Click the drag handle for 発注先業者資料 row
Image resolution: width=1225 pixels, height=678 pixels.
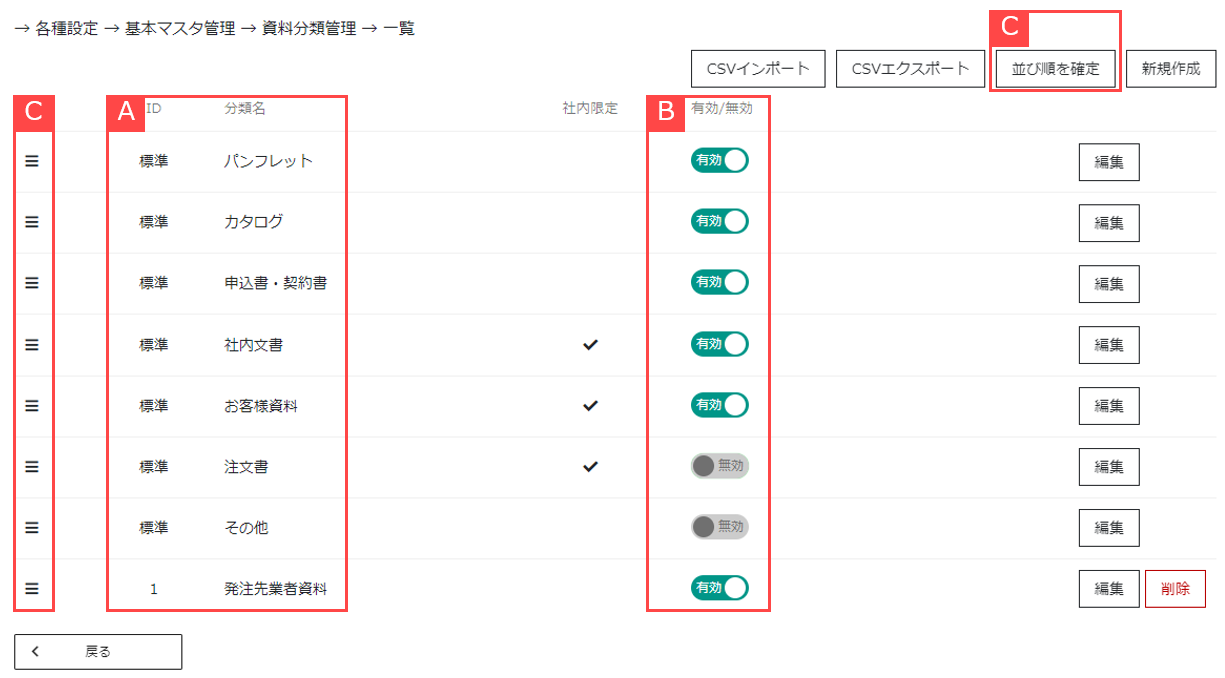tap(32, 589)
